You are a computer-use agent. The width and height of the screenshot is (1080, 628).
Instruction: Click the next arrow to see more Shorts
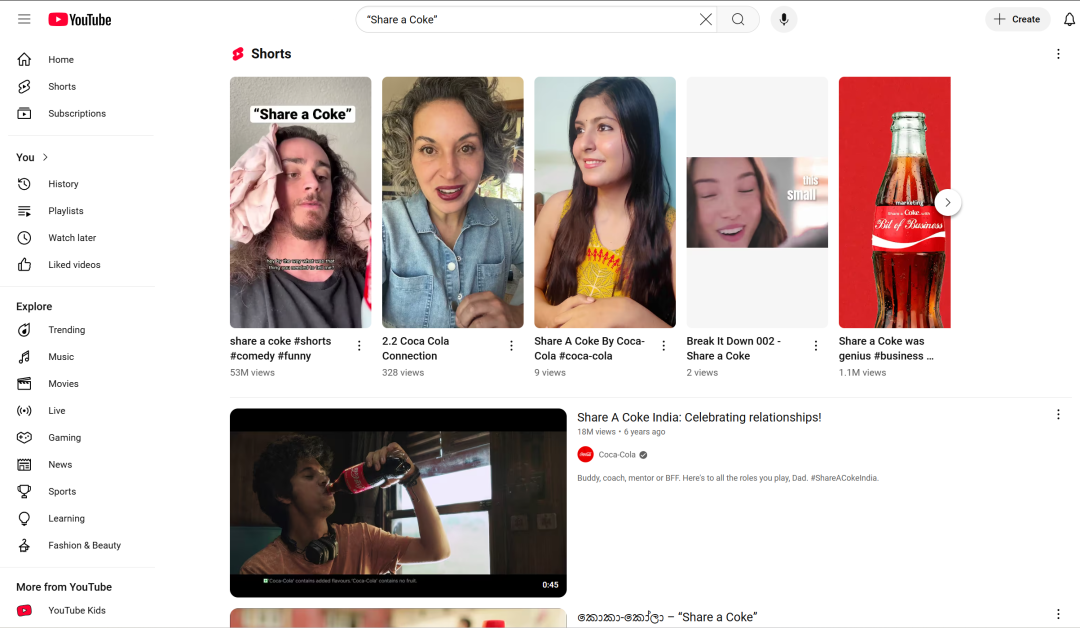click(x=947, y=202)
